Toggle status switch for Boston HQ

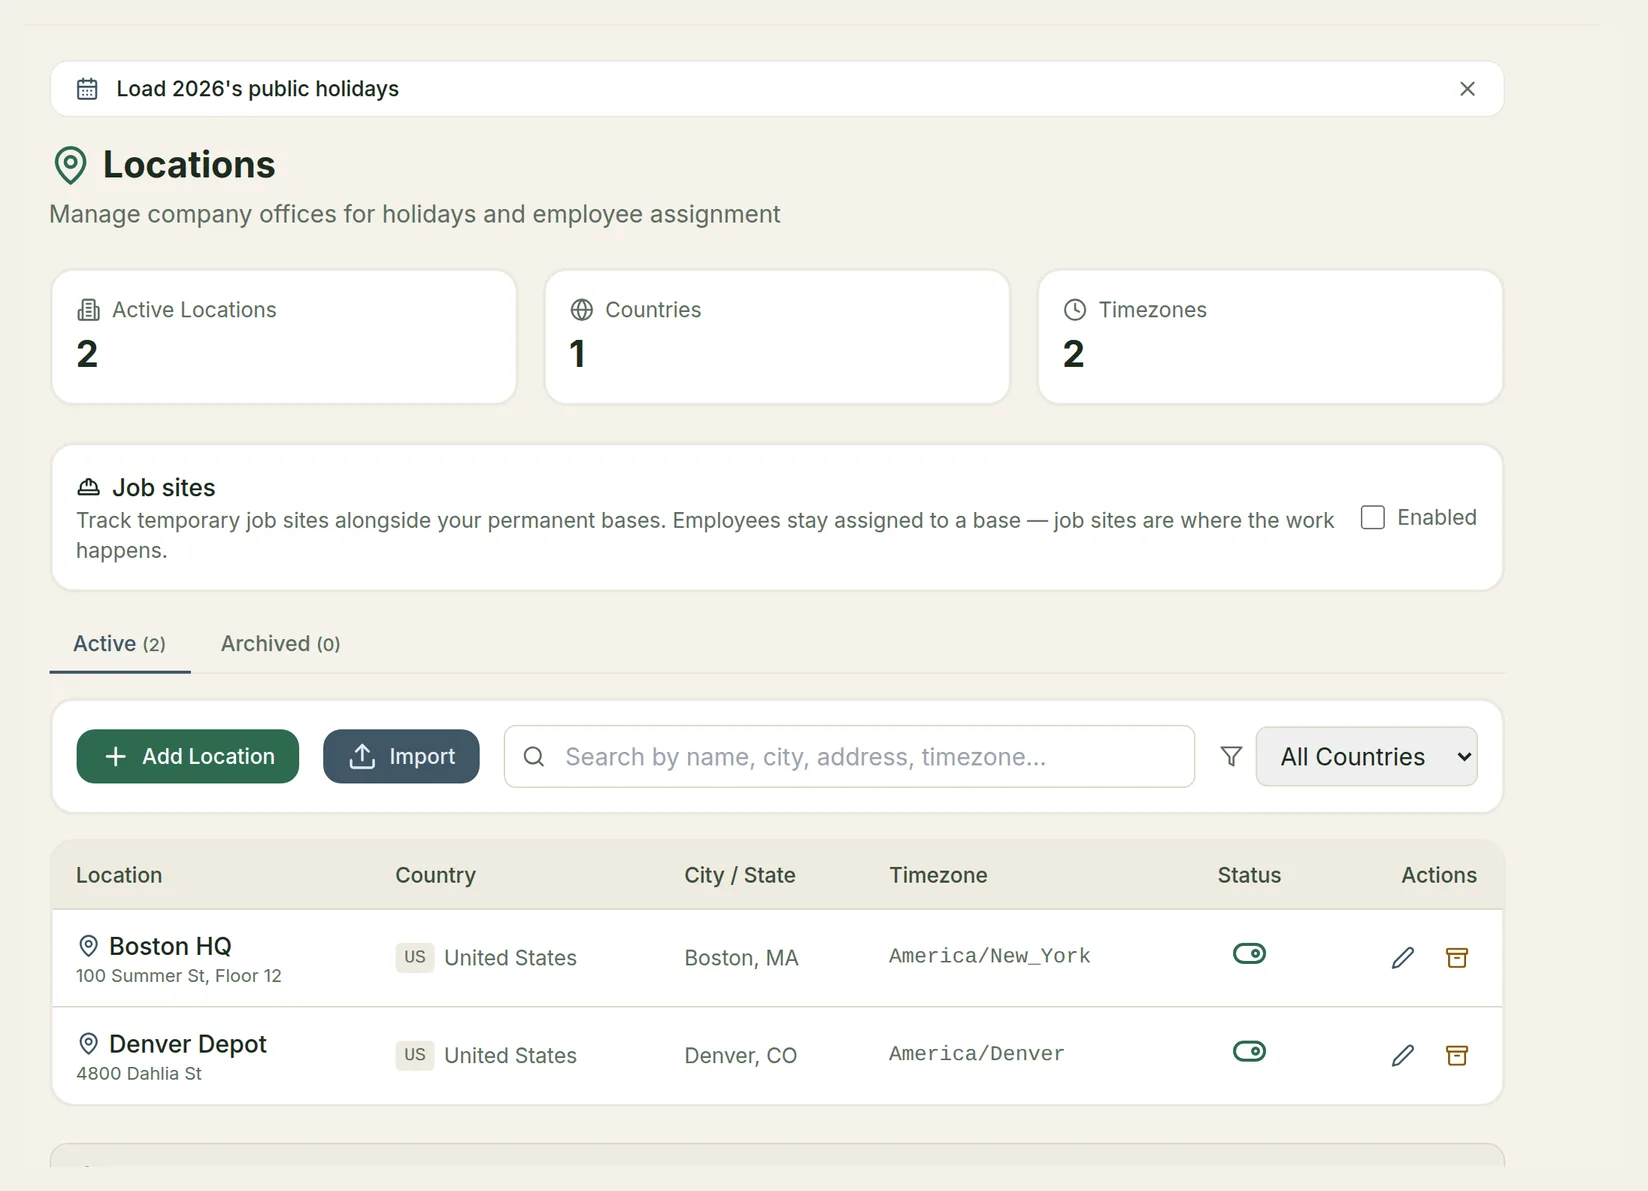coord(1249,954)
